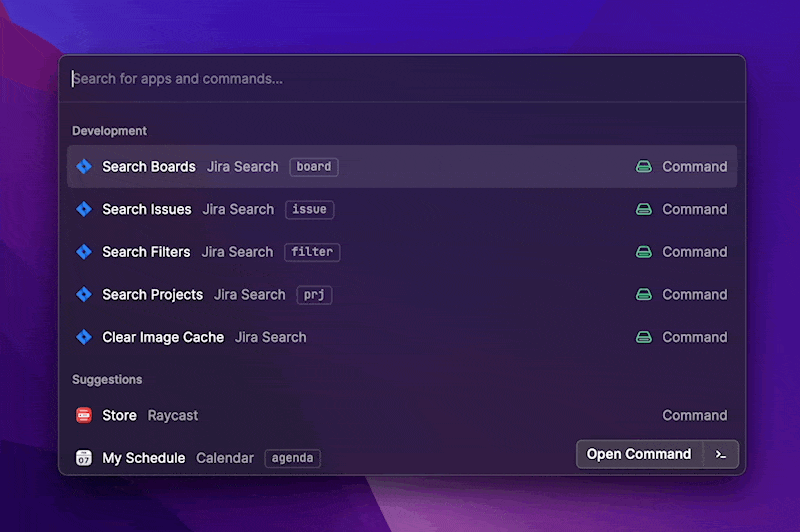Click the terminal prompt icon beside Open Command
The image size is (800, 532).
click(721, 454)
